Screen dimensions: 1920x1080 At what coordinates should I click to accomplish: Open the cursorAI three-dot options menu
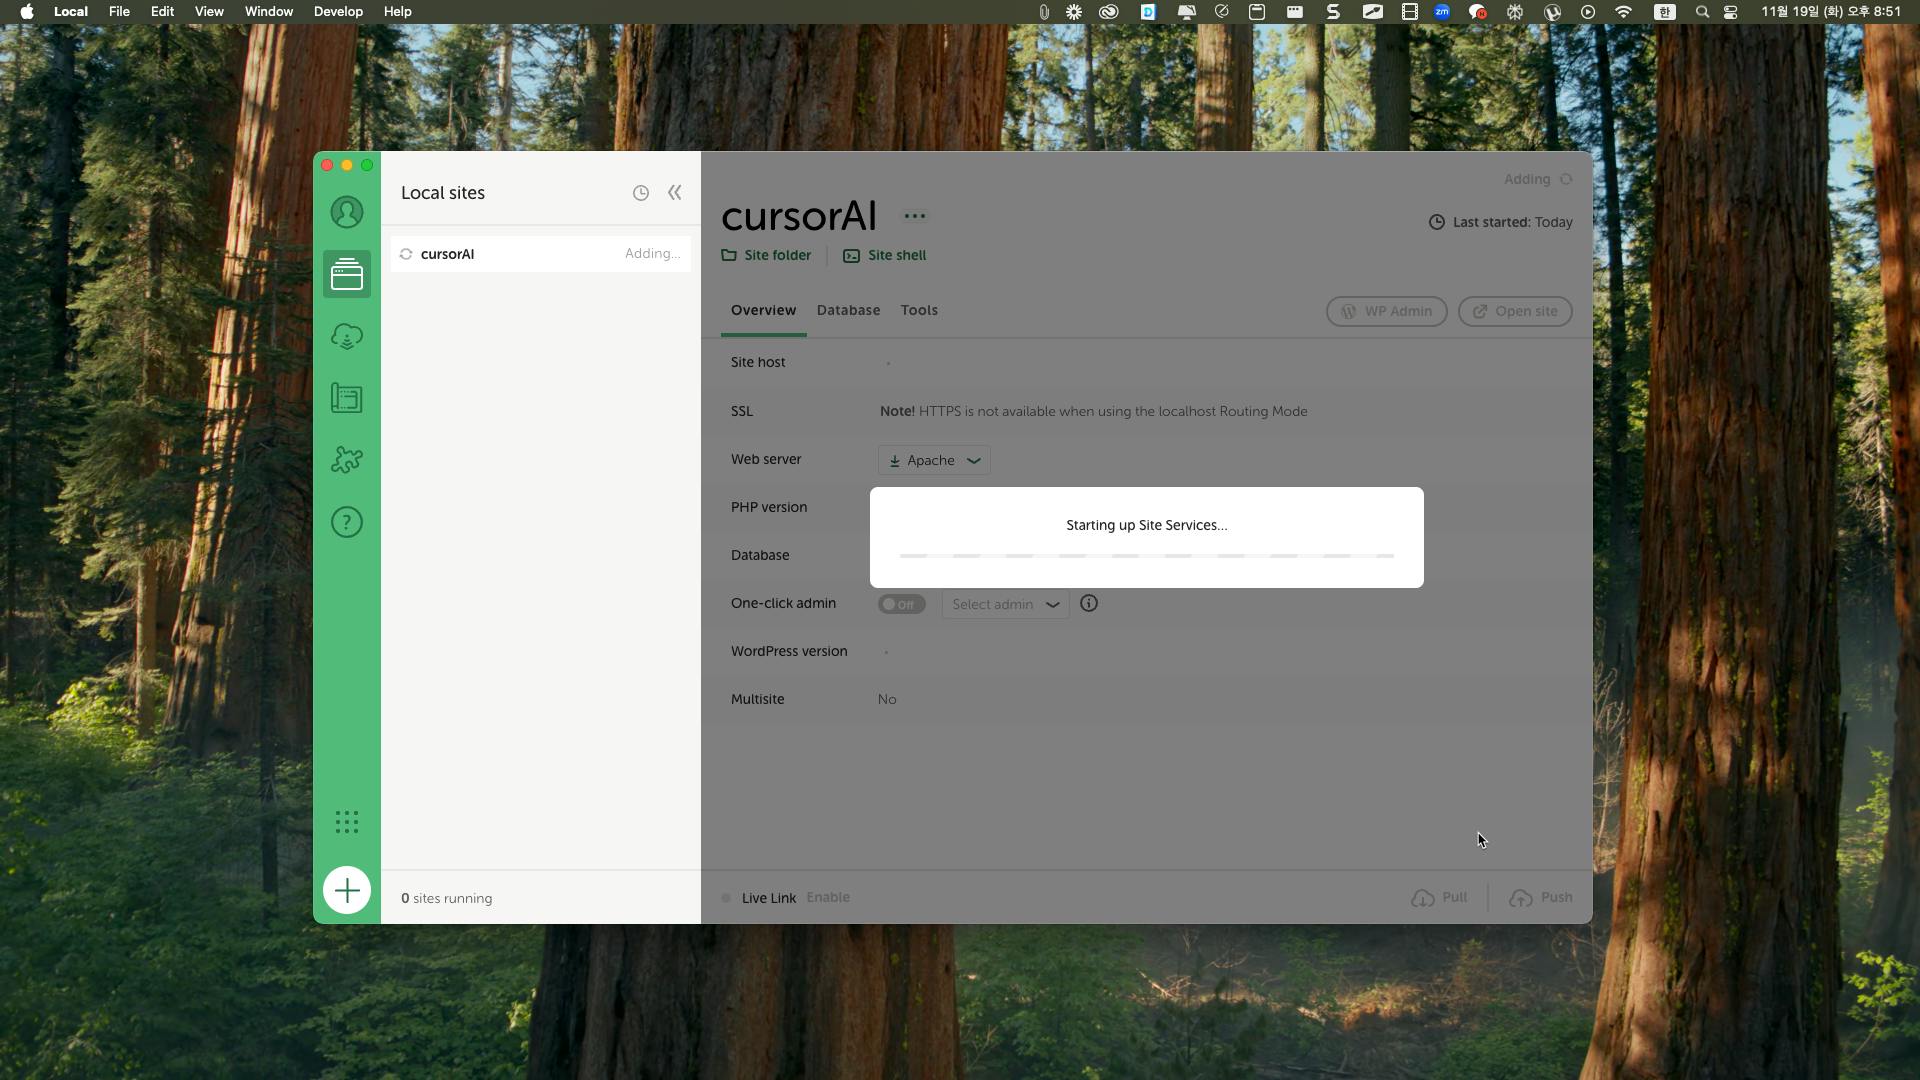point(914,216)
